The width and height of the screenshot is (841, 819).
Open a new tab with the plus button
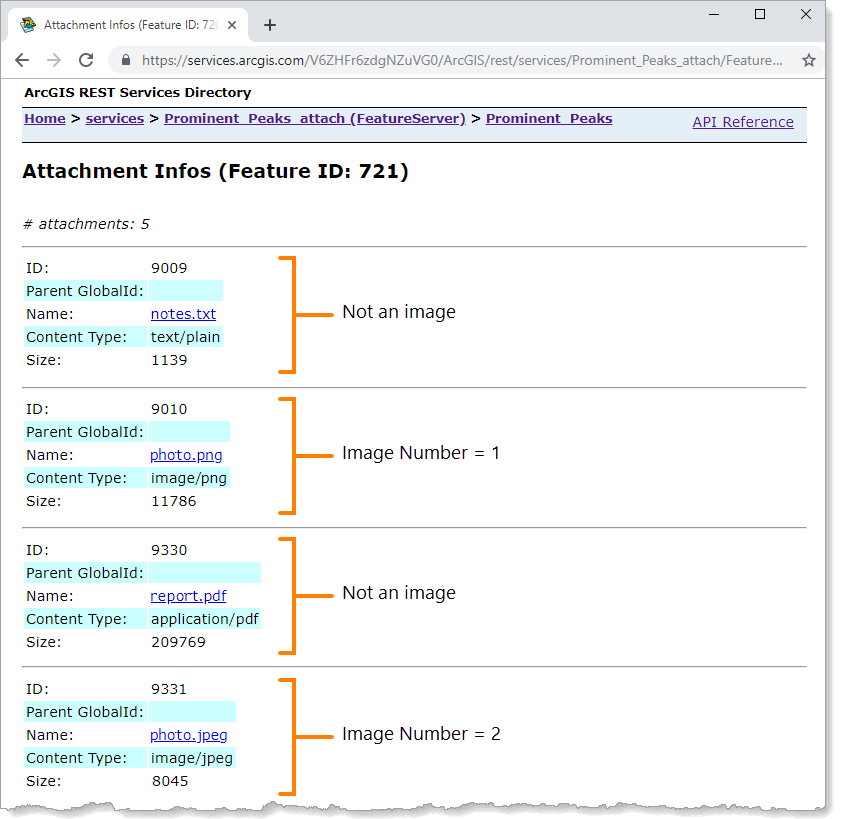click(x=269, y=25)
